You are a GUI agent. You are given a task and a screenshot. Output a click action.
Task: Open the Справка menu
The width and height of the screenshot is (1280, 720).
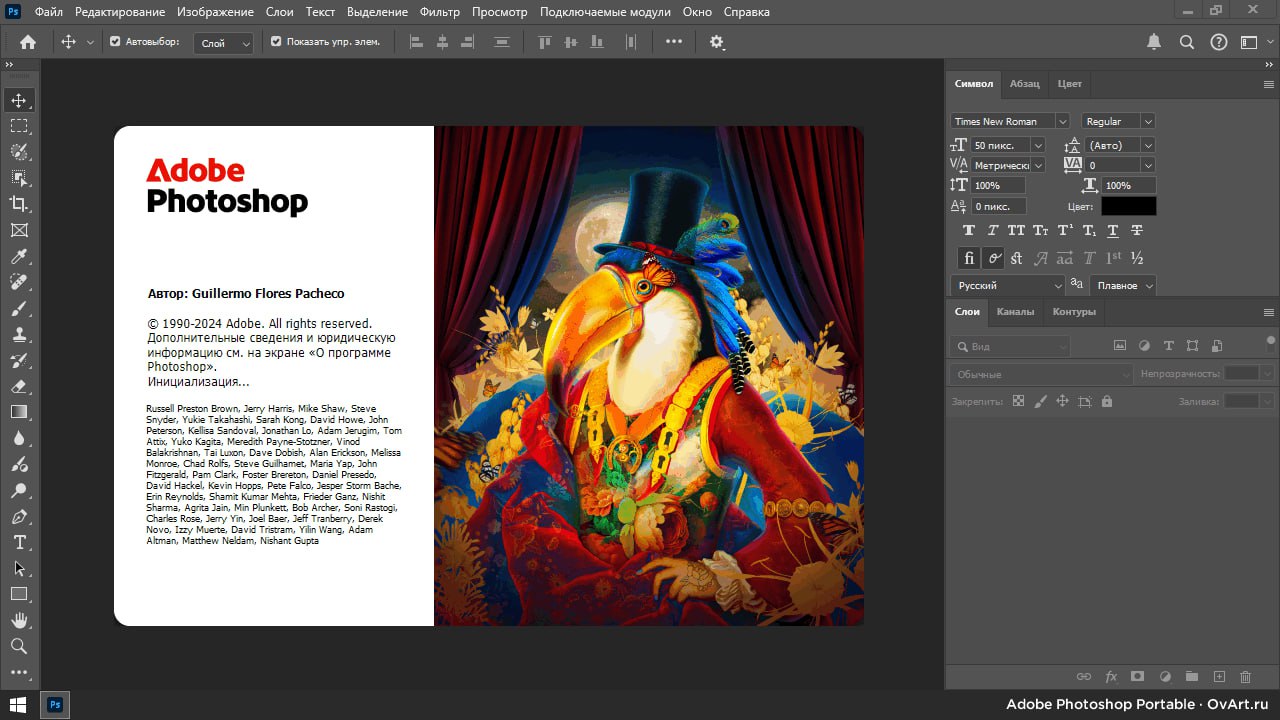pyautogui.click(x=746, y=12)
